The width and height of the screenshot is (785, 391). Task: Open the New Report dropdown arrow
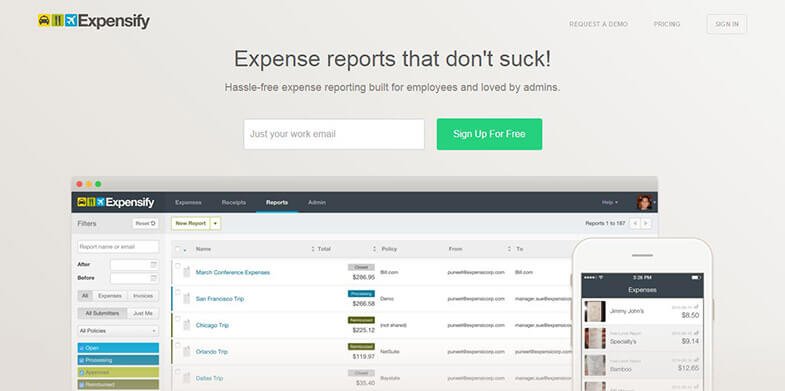pyautogui.click(x=215, y=223)
